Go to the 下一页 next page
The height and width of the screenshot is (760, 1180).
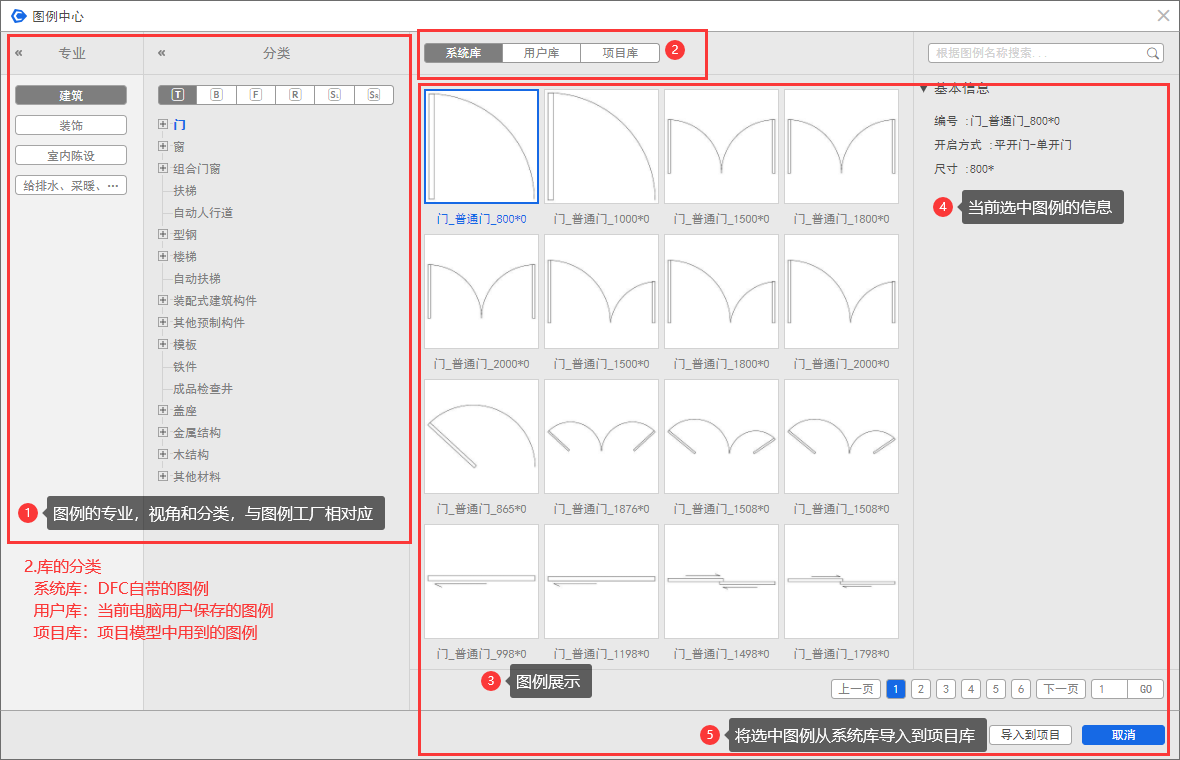coord(1060,689)
